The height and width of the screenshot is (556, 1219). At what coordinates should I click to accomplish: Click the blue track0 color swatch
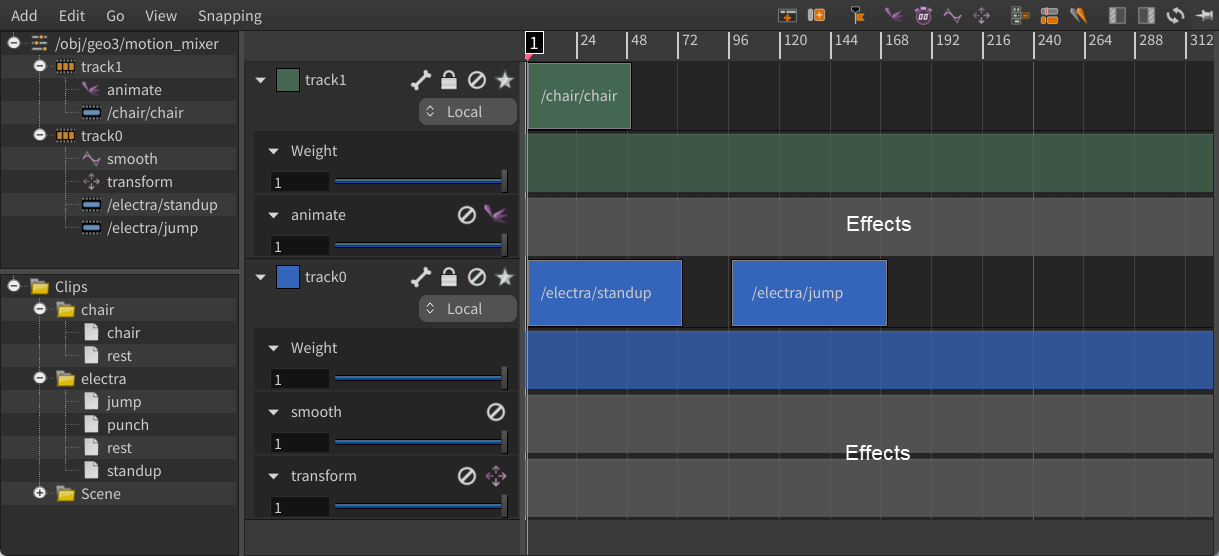click(x=288, y=277)
